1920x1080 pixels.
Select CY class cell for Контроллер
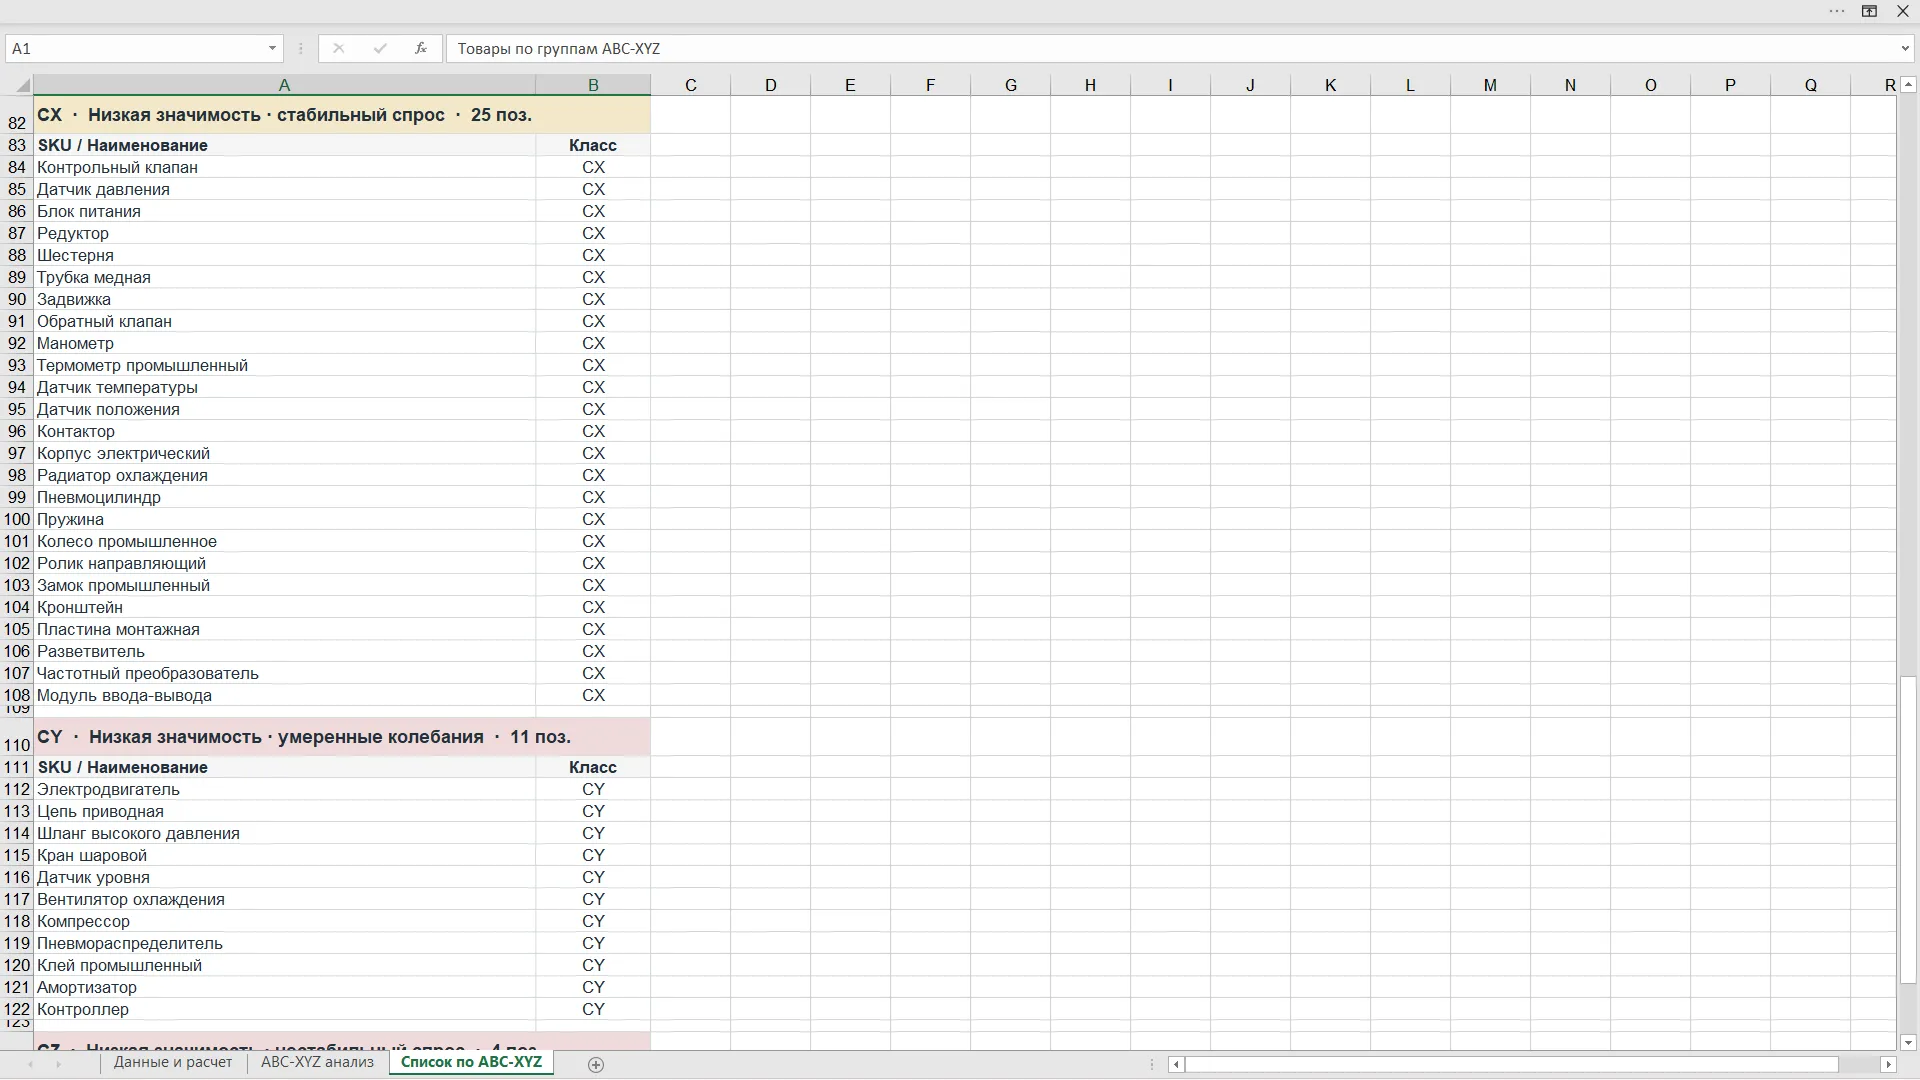point(593,1009)
